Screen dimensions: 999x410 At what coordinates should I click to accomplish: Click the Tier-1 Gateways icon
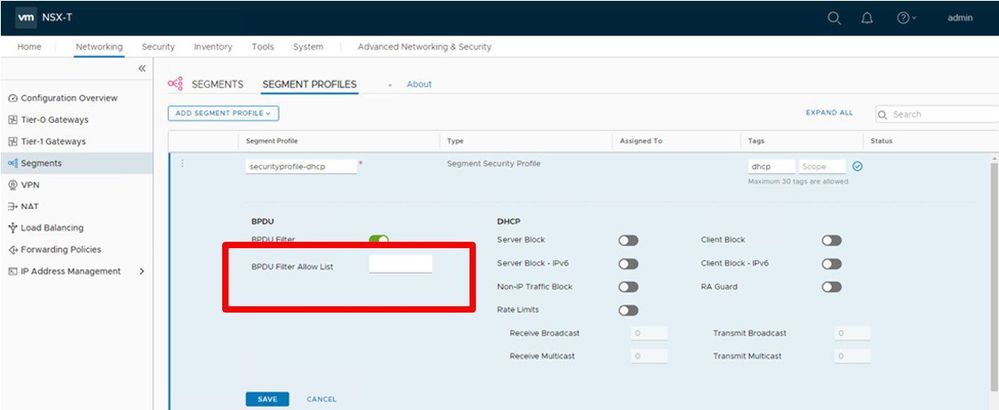(12, 141)
